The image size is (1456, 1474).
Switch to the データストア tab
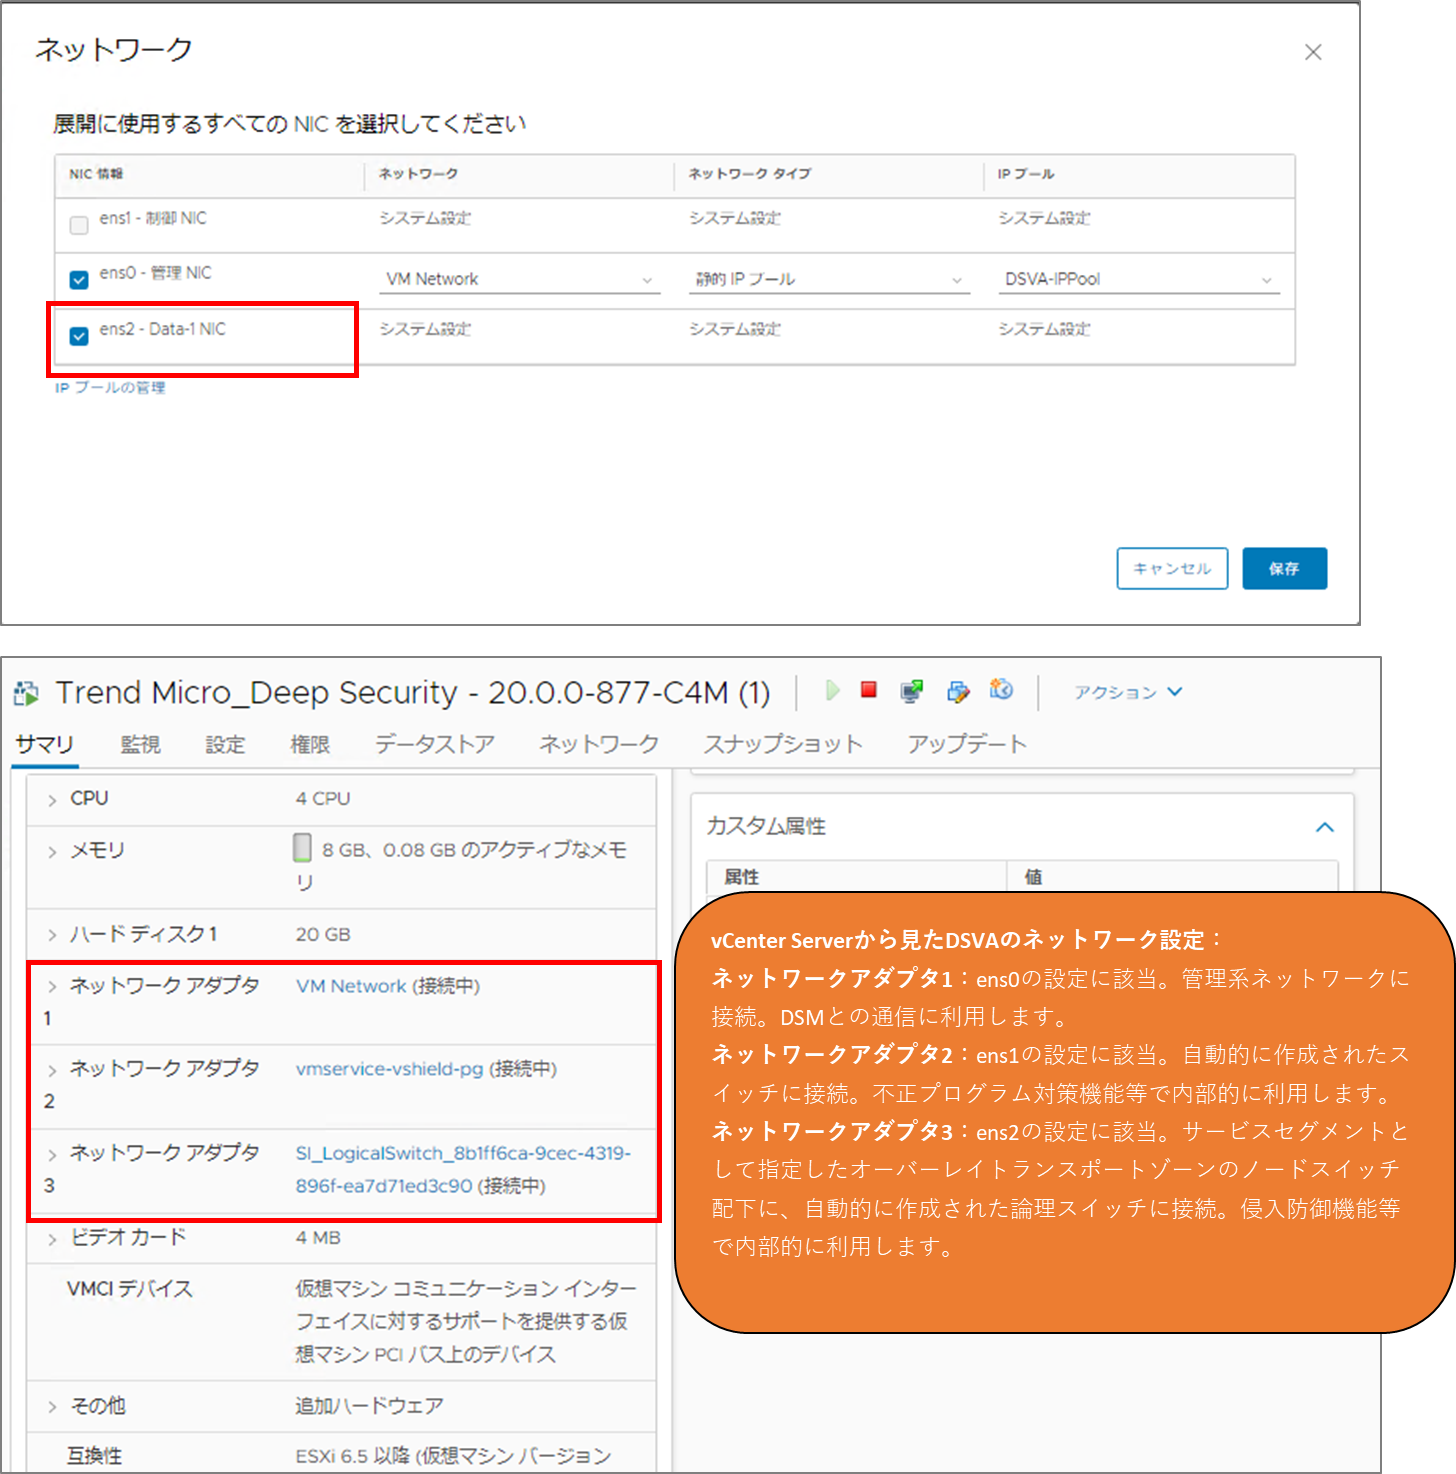coord(435,744)
